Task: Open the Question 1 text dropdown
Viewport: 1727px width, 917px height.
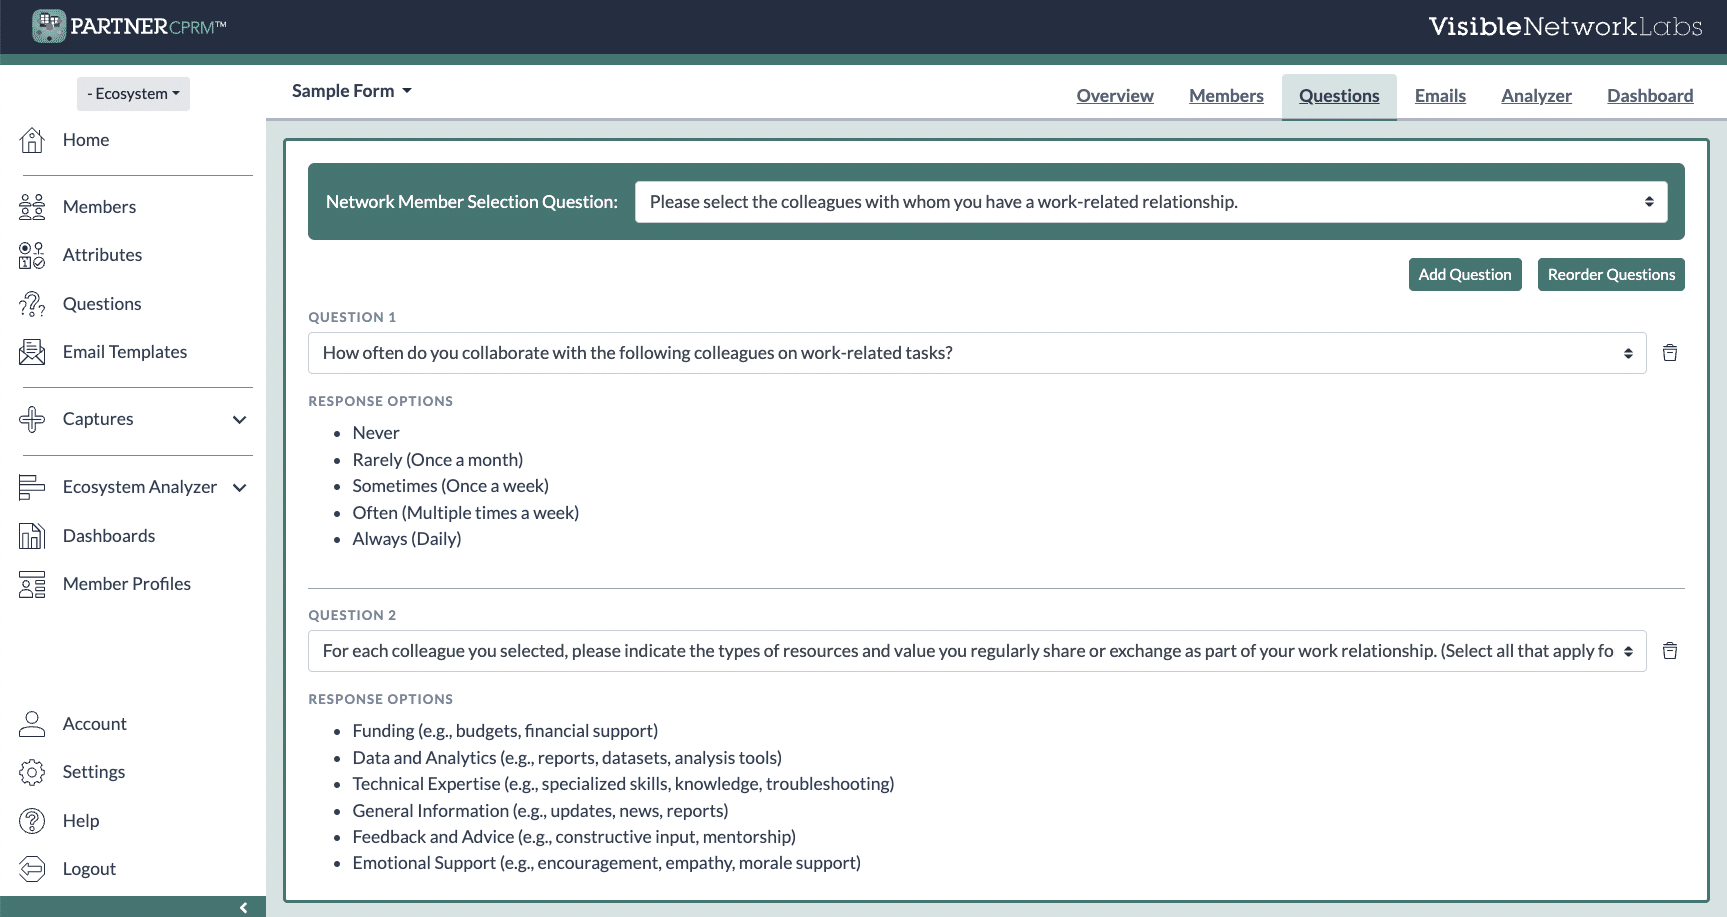Action: [x=977, y=353]
